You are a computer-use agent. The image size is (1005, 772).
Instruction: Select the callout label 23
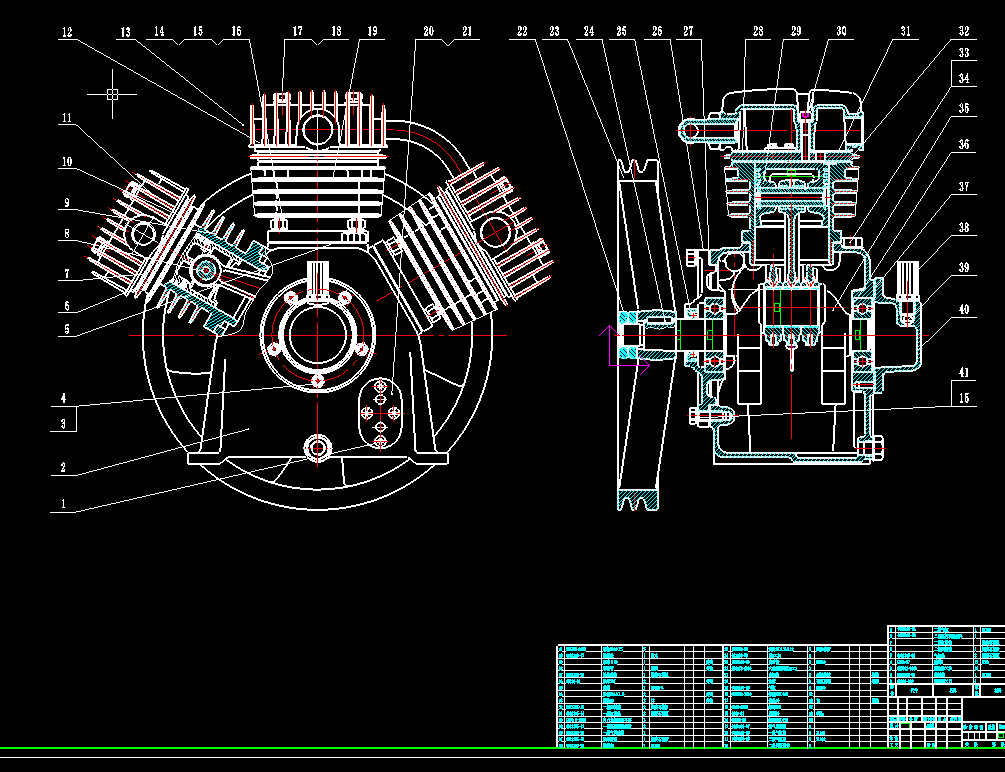554,31
